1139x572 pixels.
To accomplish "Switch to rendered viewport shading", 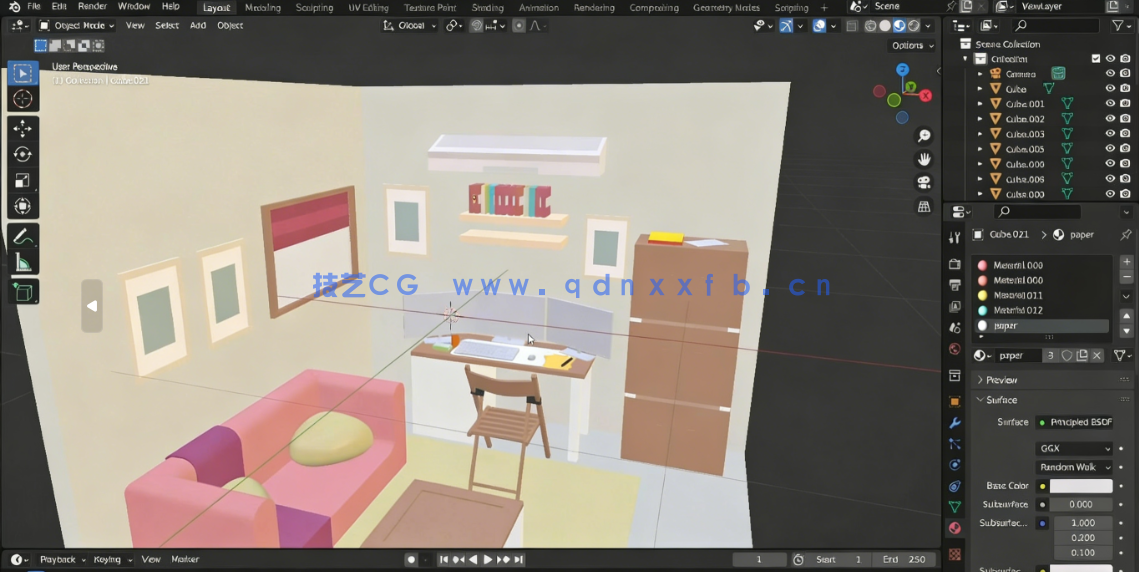I will click(914, 25).
